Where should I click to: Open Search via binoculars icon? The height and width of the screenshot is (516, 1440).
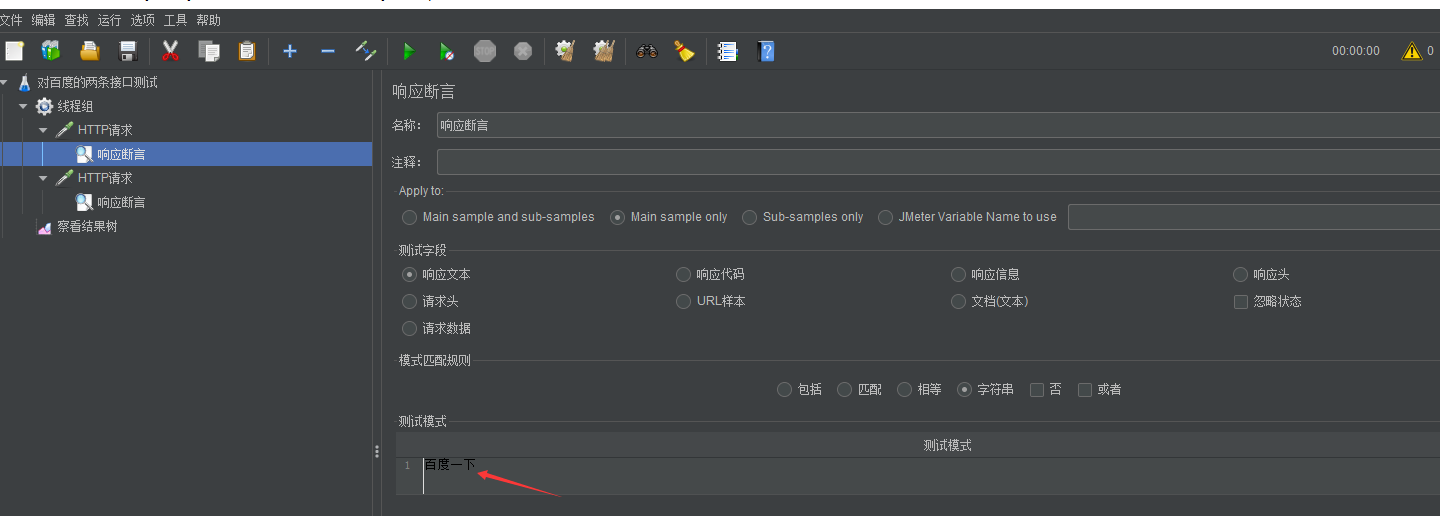647,51
